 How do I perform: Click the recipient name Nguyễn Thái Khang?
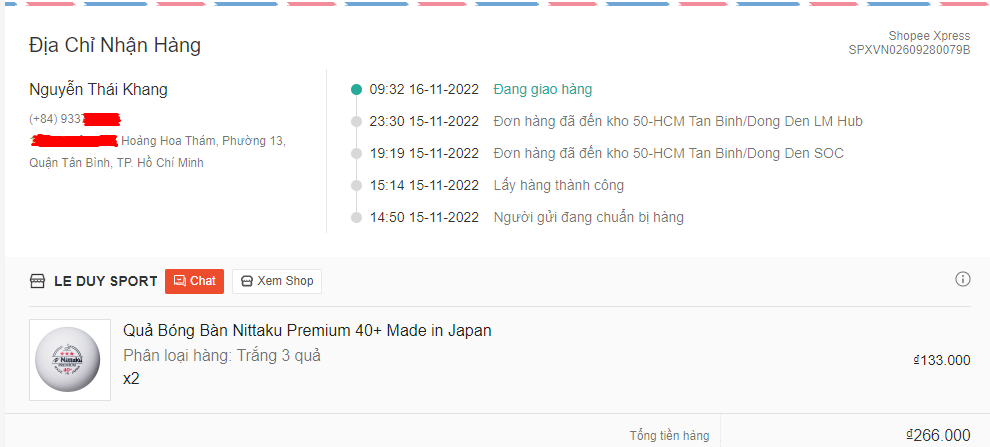(x=98, y=90)
